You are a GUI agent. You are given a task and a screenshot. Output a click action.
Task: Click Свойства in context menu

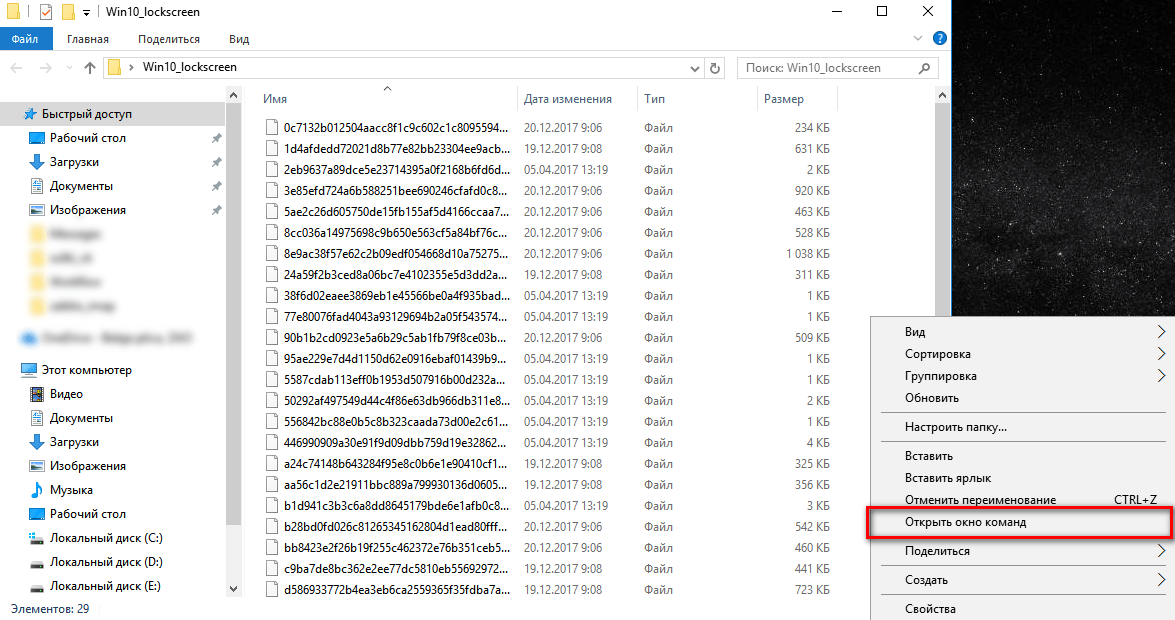coord(930,609)
